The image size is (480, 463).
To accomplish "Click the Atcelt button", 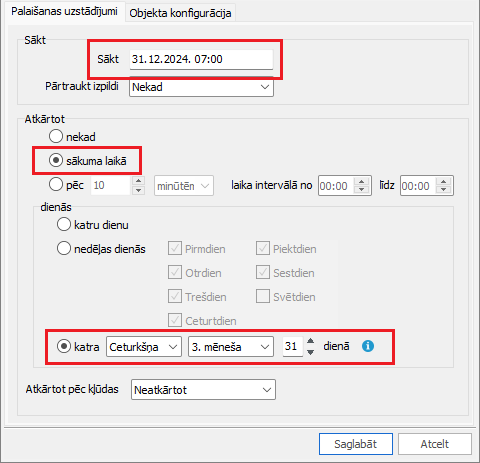I will [435, 444].
